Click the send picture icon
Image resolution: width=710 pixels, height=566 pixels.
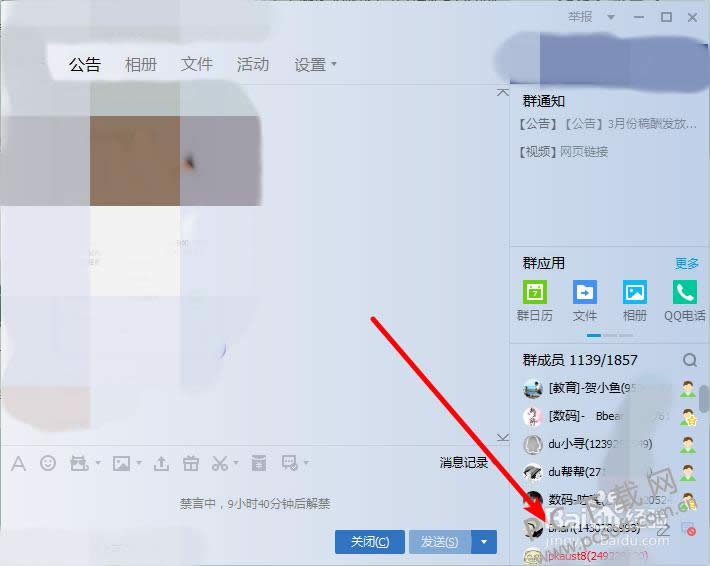tap(121, 463)
